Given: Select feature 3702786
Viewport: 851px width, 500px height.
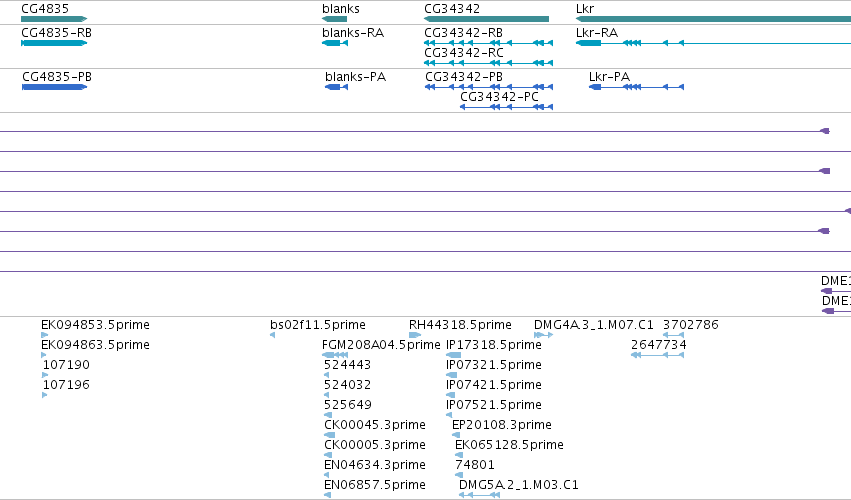Looking at the screenshot, I should 691,325.
